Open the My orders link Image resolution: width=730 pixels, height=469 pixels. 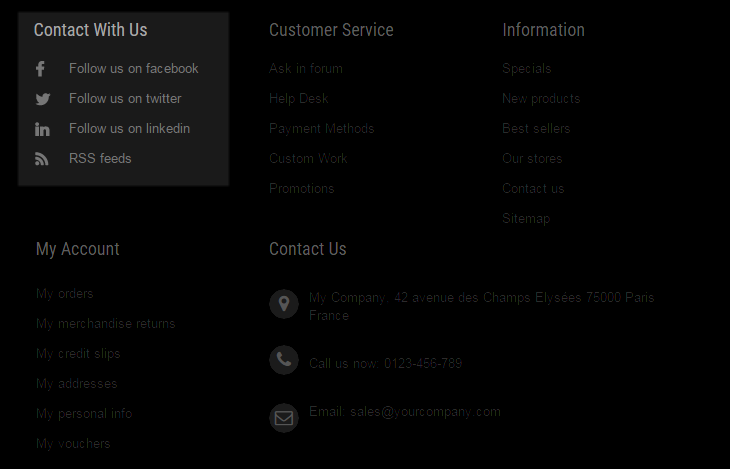[65, 293]
